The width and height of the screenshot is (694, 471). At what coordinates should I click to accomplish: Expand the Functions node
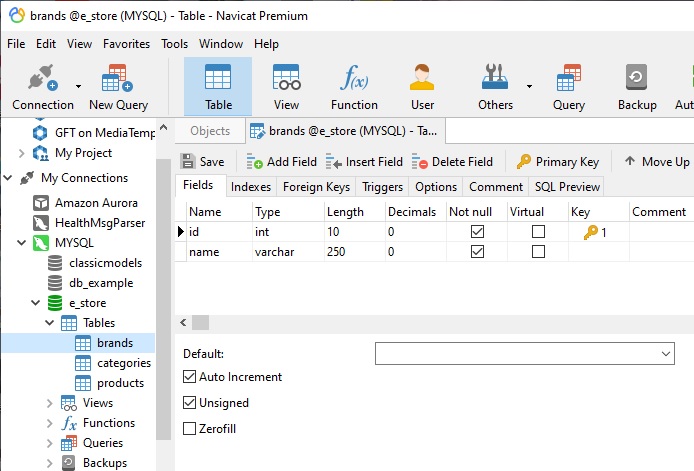tap(50, 423)
